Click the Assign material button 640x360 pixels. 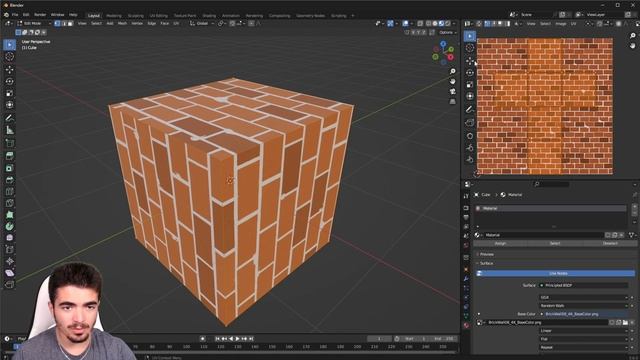coord(500,244)
